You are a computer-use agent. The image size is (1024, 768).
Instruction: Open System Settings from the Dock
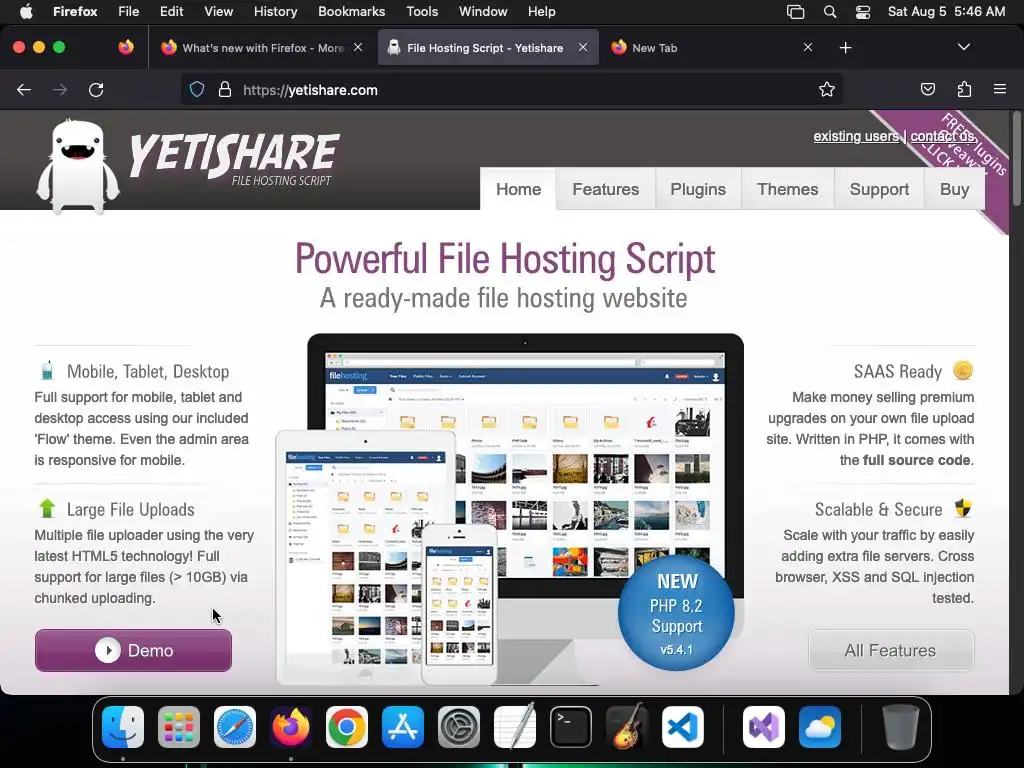(458, 727)
